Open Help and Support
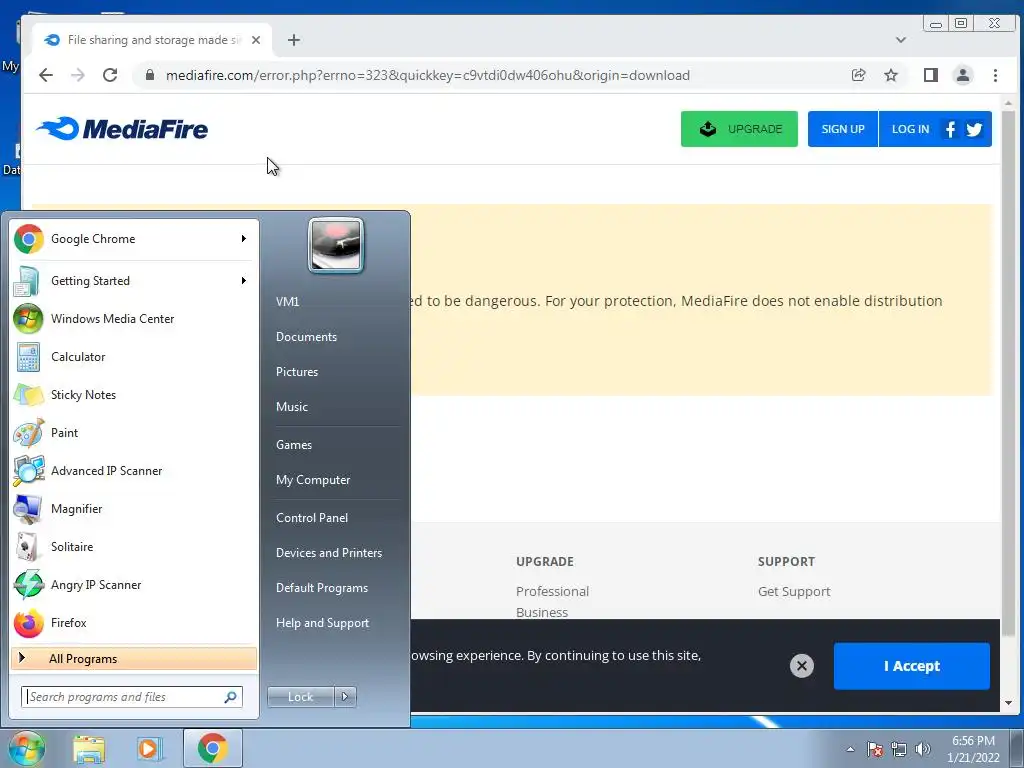The image size is (1024, 768). tap(323, 623)
